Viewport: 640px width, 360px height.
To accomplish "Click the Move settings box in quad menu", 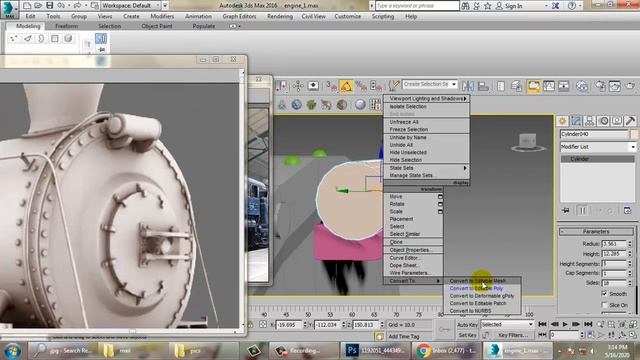I will (440, 197).
